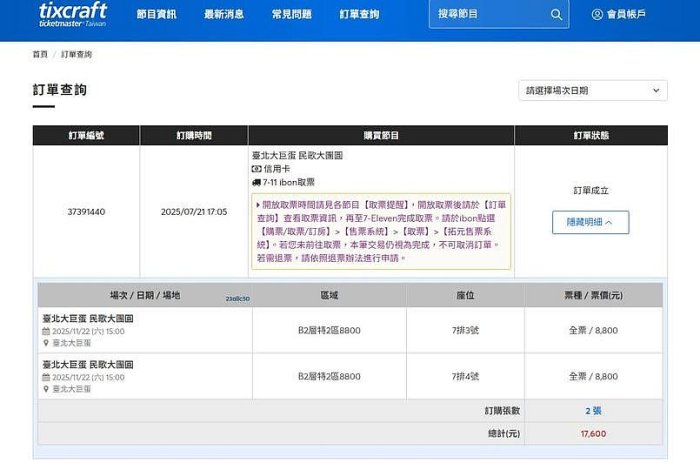700x470 pixels.
Task: Click the location pin icon in the 7排3號 row
Action: pyautogui.click(x=46, y=342)
